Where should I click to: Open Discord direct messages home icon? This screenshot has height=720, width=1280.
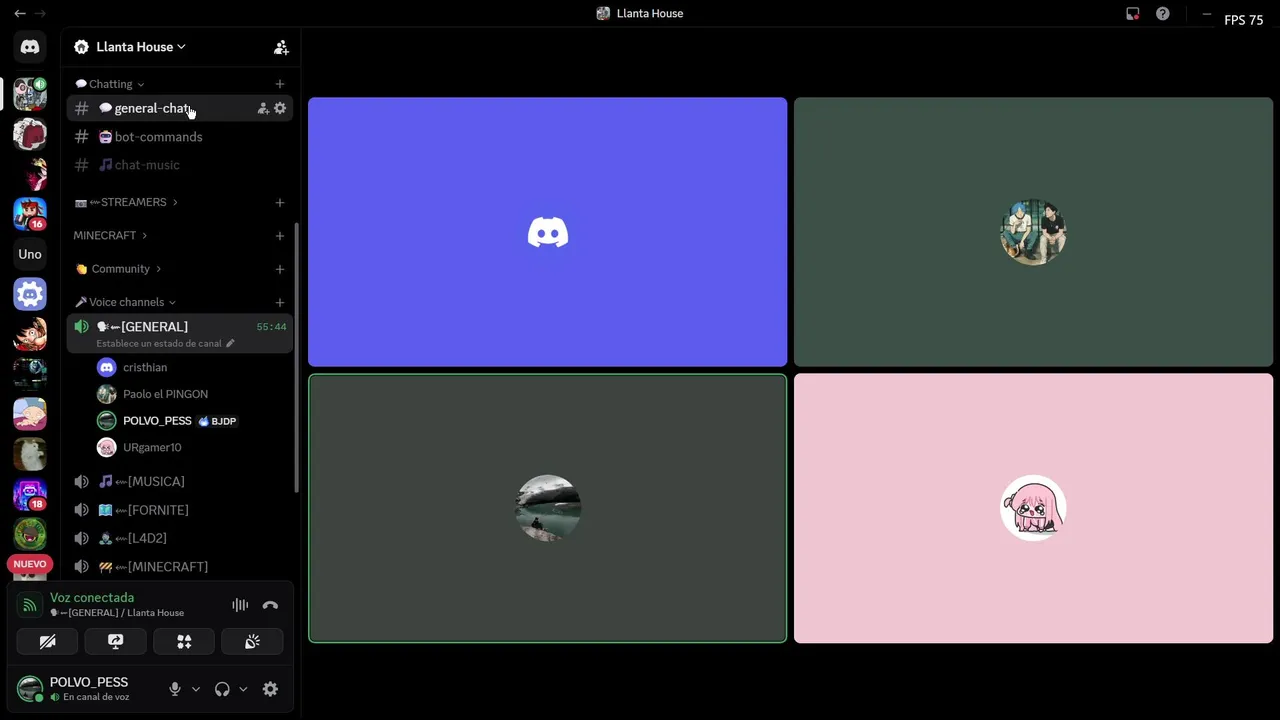tap(30, 47)
